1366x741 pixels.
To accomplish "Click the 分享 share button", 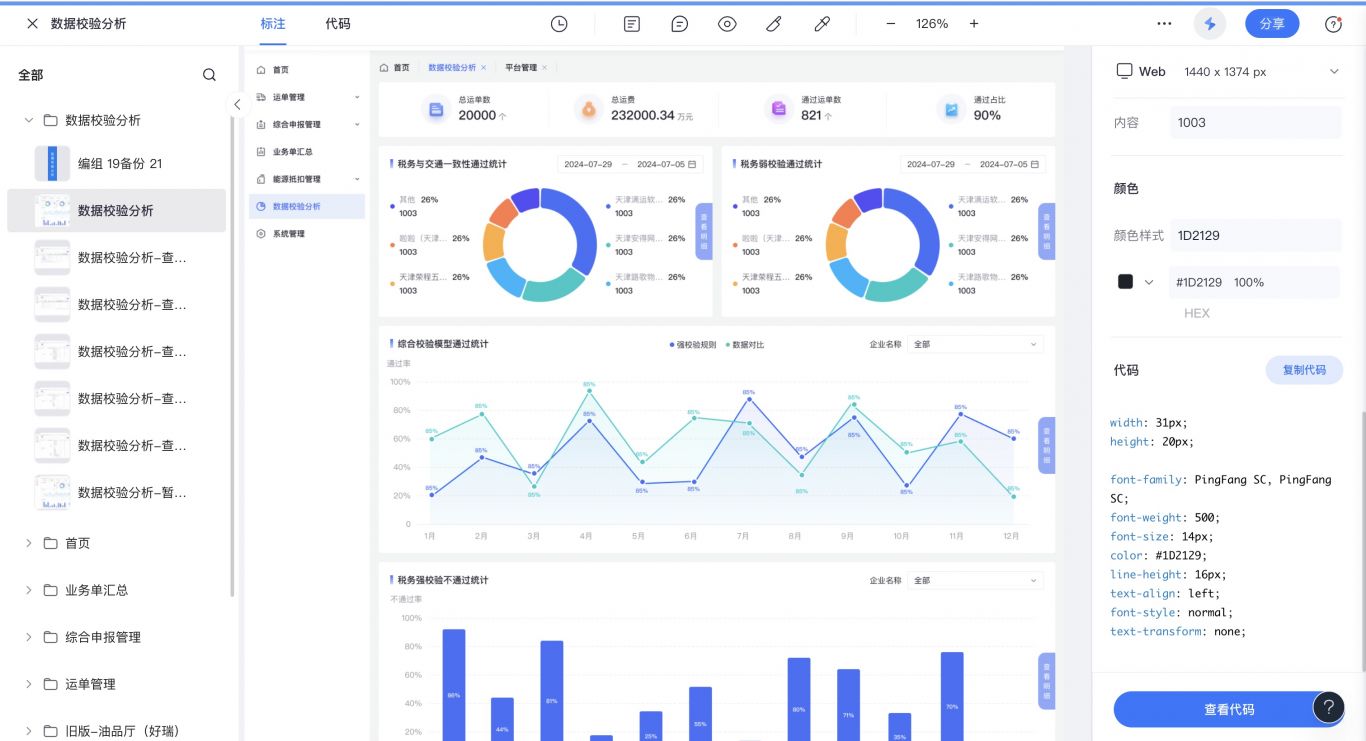I will [x=1272, y=24].
